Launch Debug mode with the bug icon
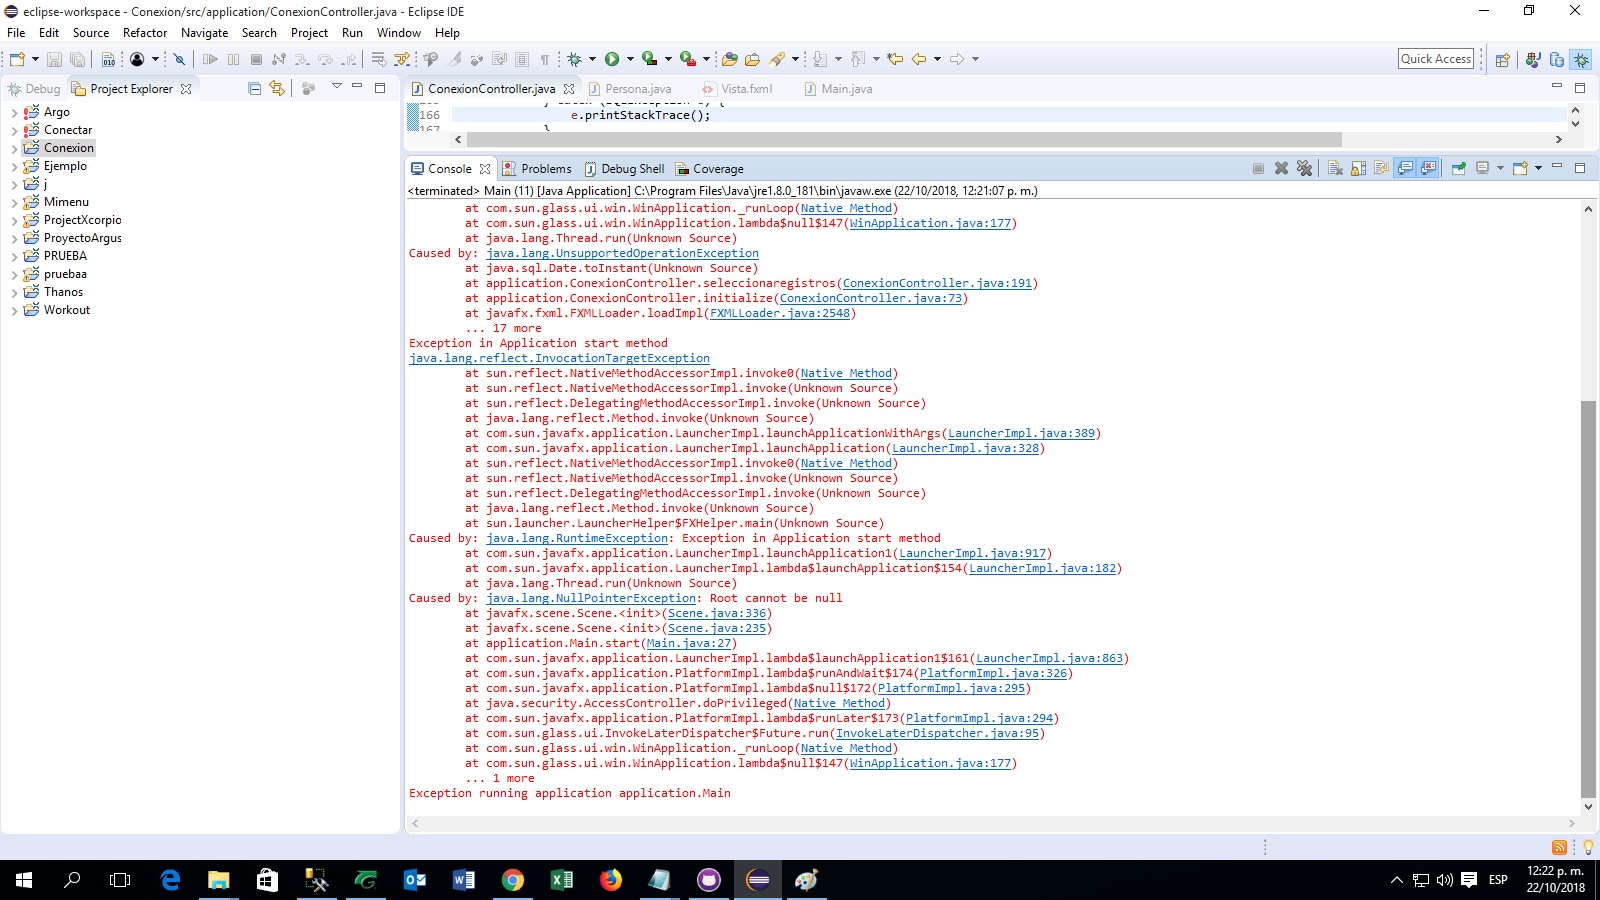 pos(574,58)
